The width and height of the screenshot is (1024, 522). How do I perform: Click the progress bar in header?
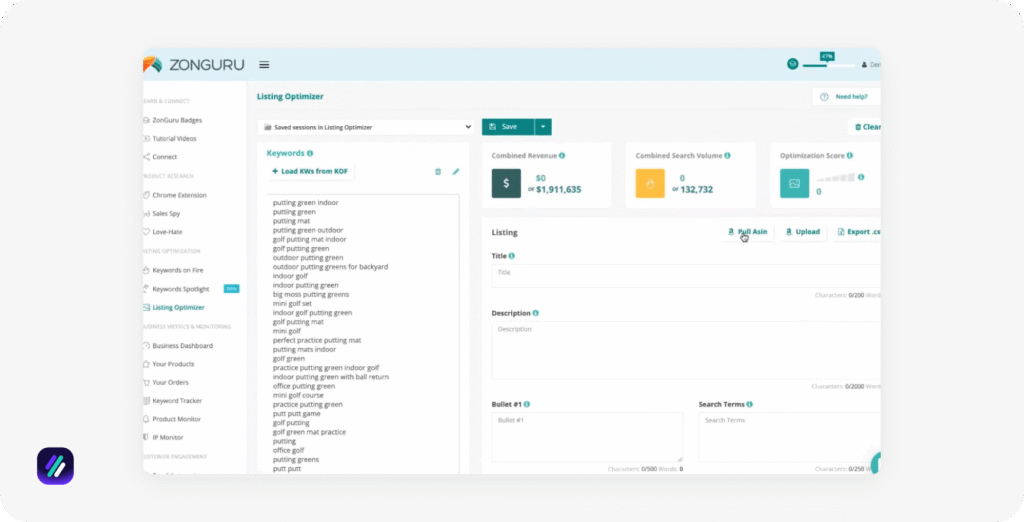point(828,65)
